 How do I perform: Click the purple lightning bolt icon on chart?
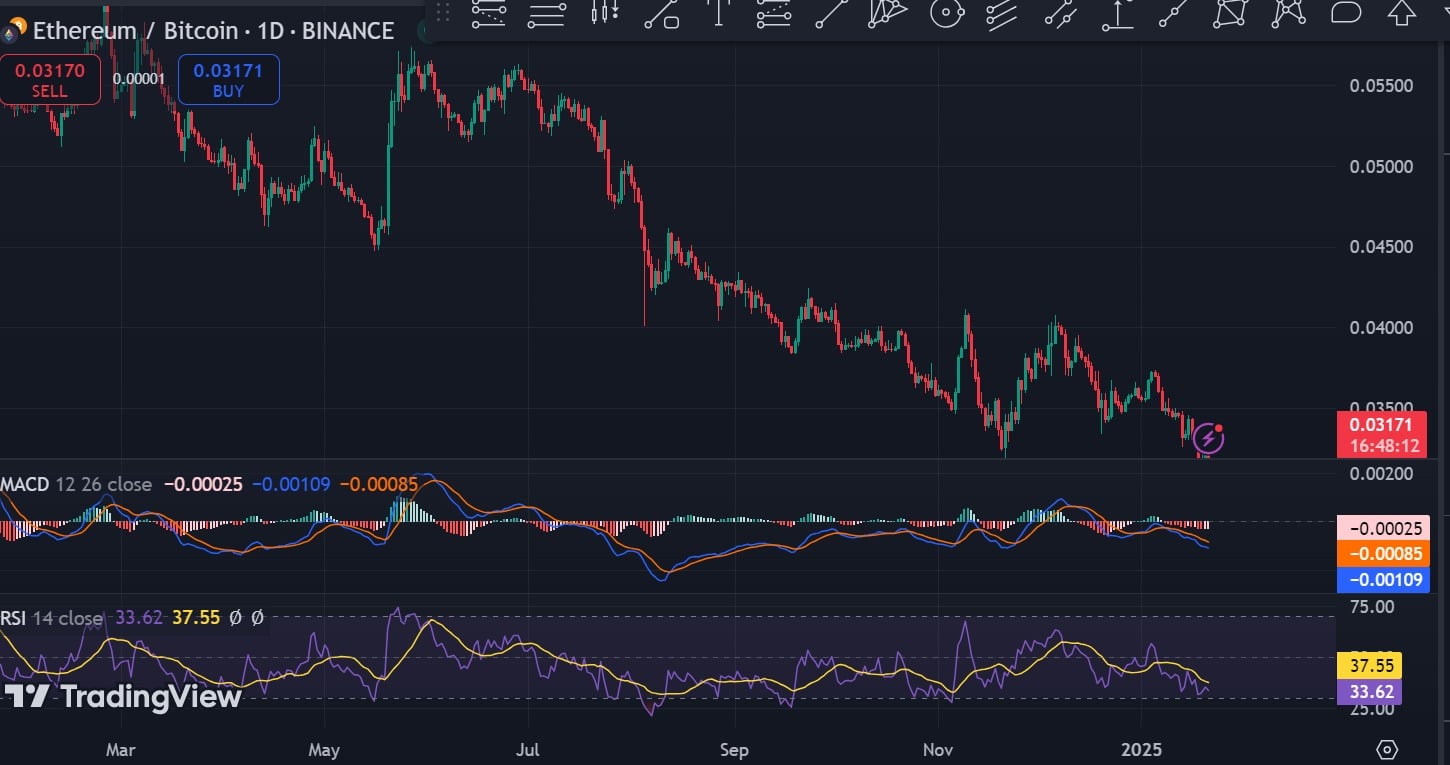pos(1208,437)
